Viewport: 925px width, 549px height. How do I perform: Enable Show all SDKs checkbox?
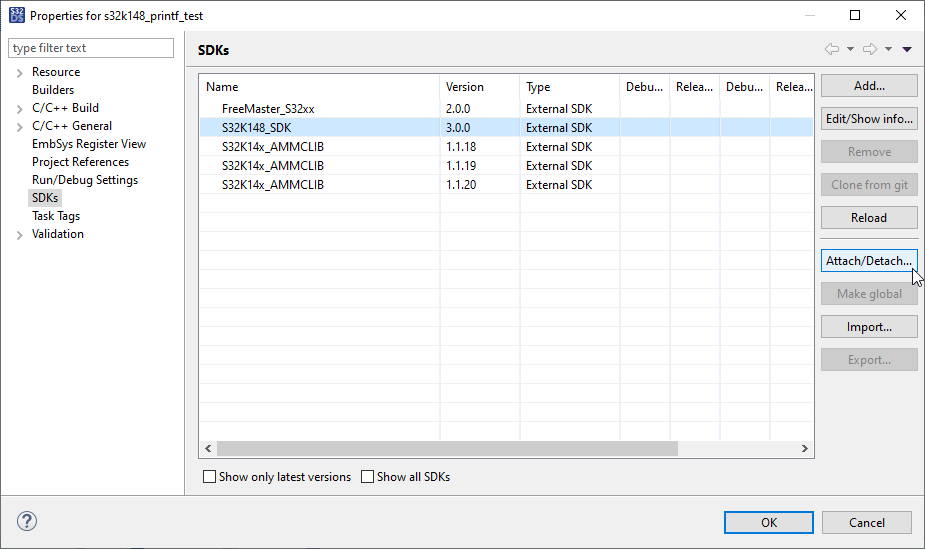(368, 476)
